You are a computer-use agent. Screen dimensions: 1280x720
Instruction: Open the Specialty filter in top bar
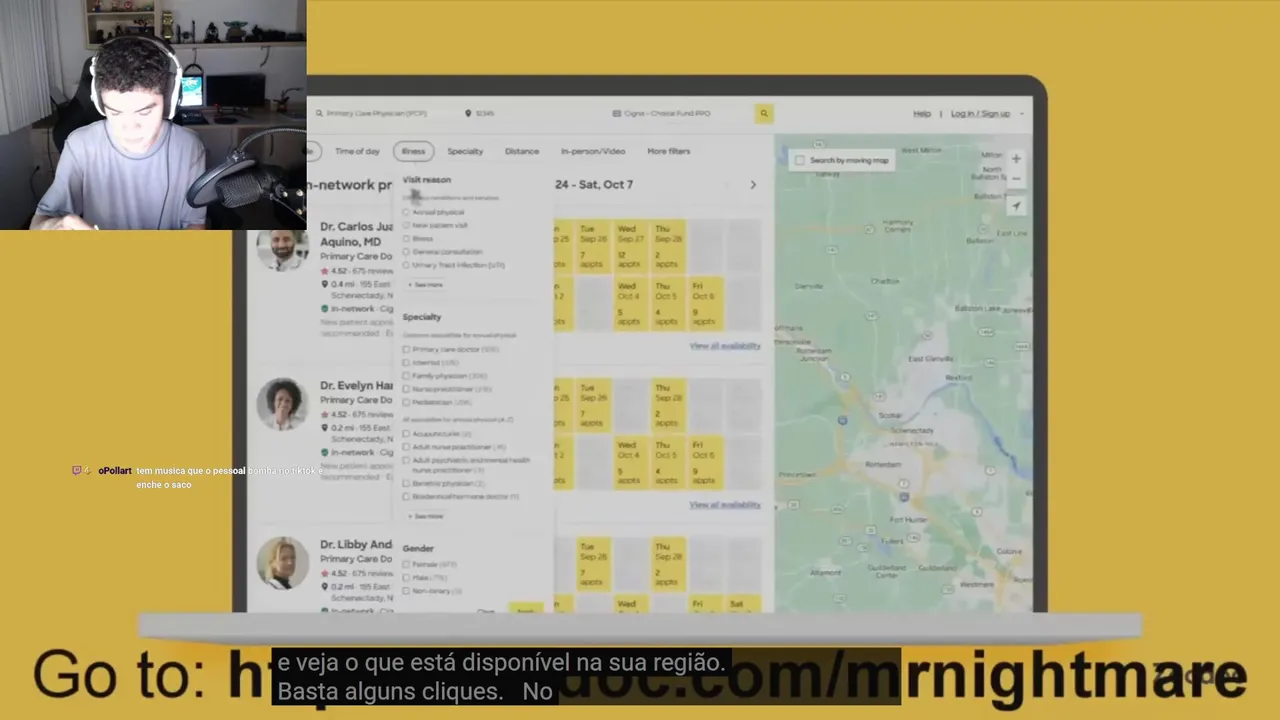[465, 151]
